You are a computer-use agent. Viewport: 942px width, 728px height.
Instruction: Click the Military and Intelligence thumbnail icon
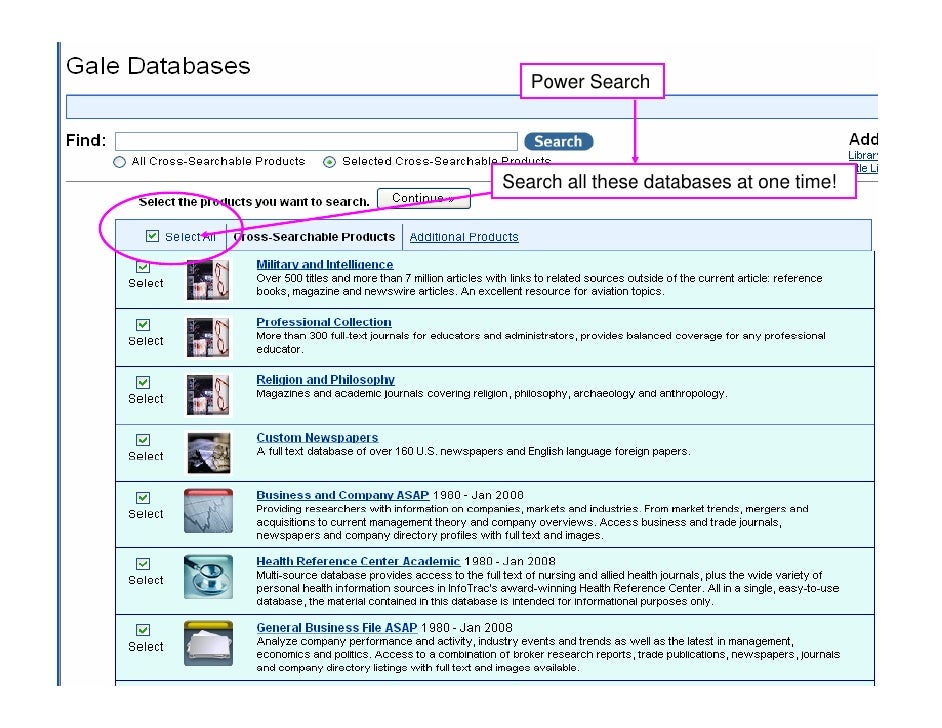click(208, 280)
